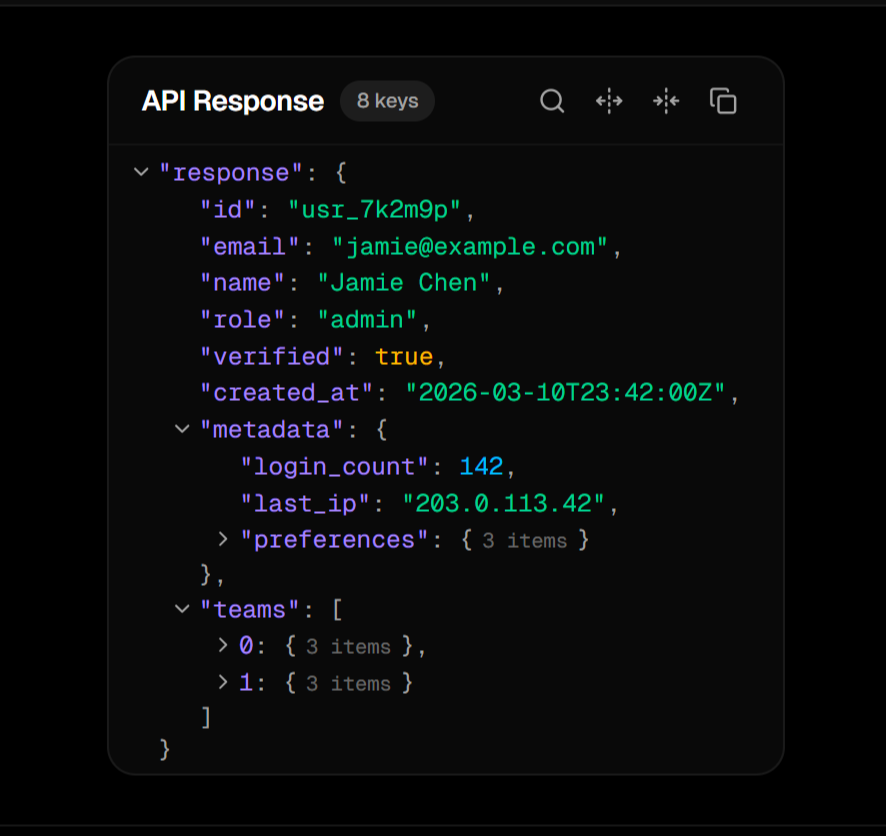
Task: Select the "created_at" key
Action: click(x=286, y=393)
